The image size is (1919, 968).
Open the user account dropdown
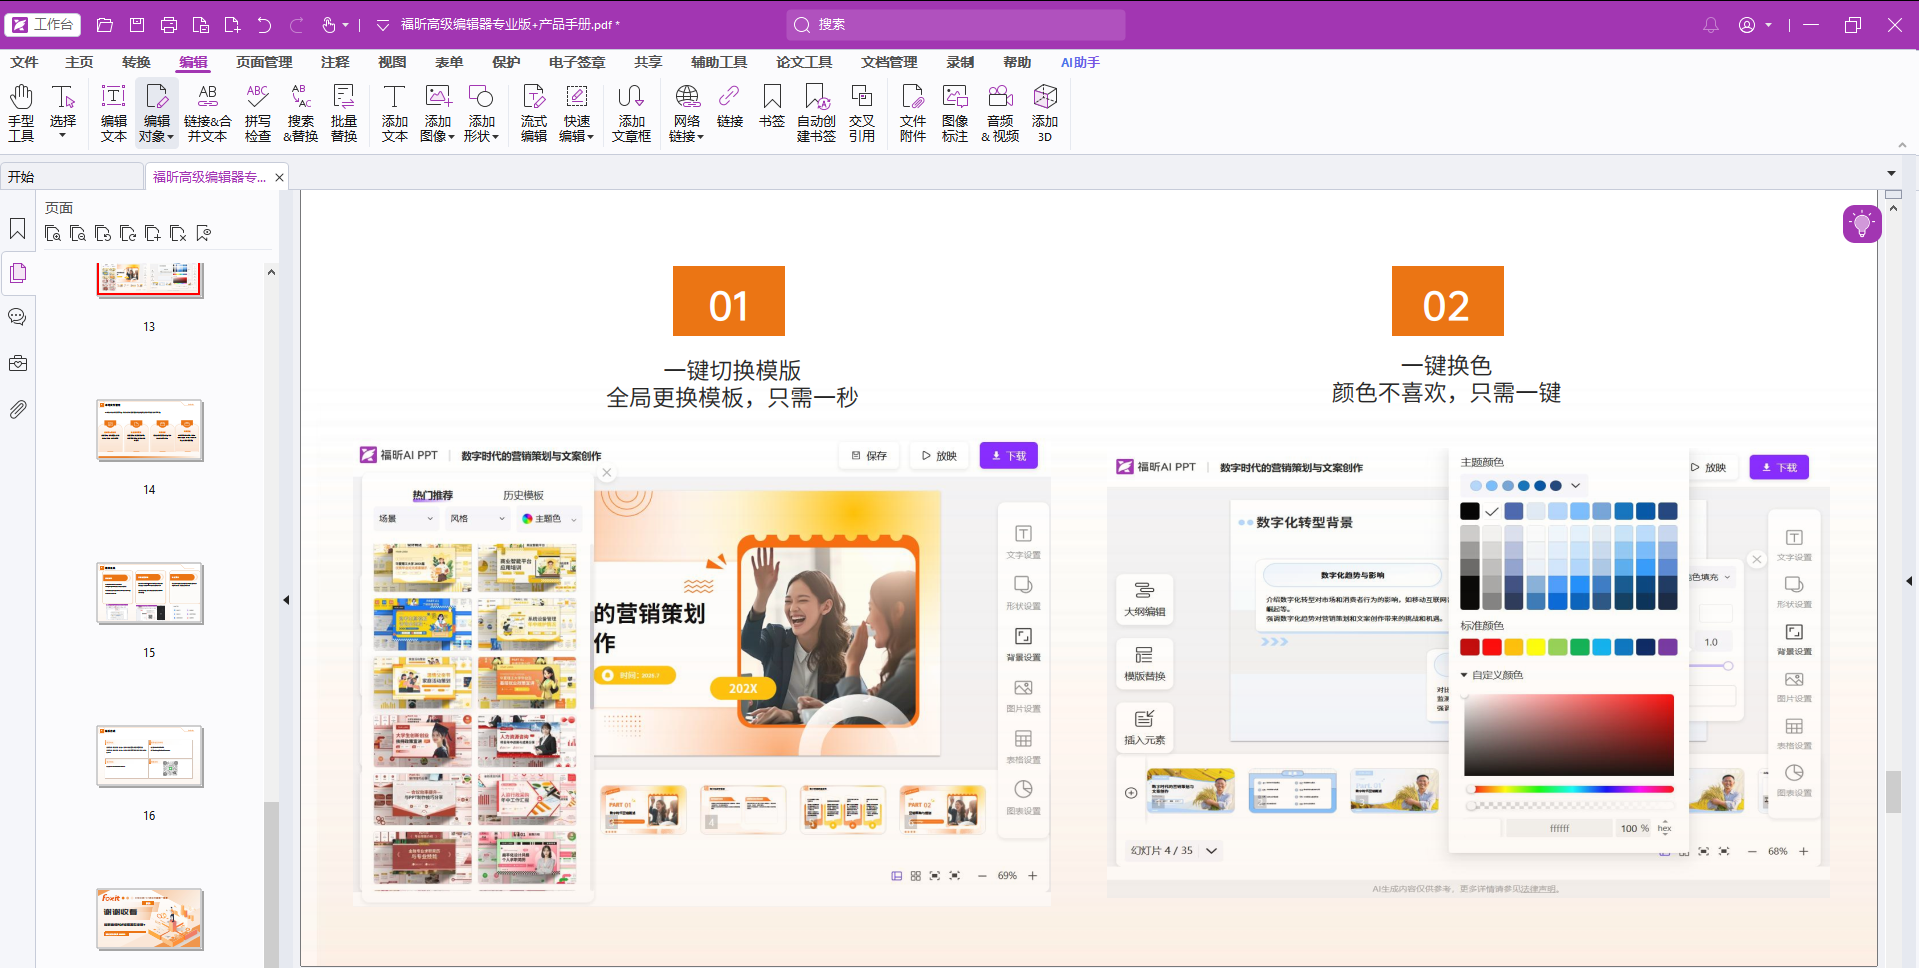pos(1769,25)
